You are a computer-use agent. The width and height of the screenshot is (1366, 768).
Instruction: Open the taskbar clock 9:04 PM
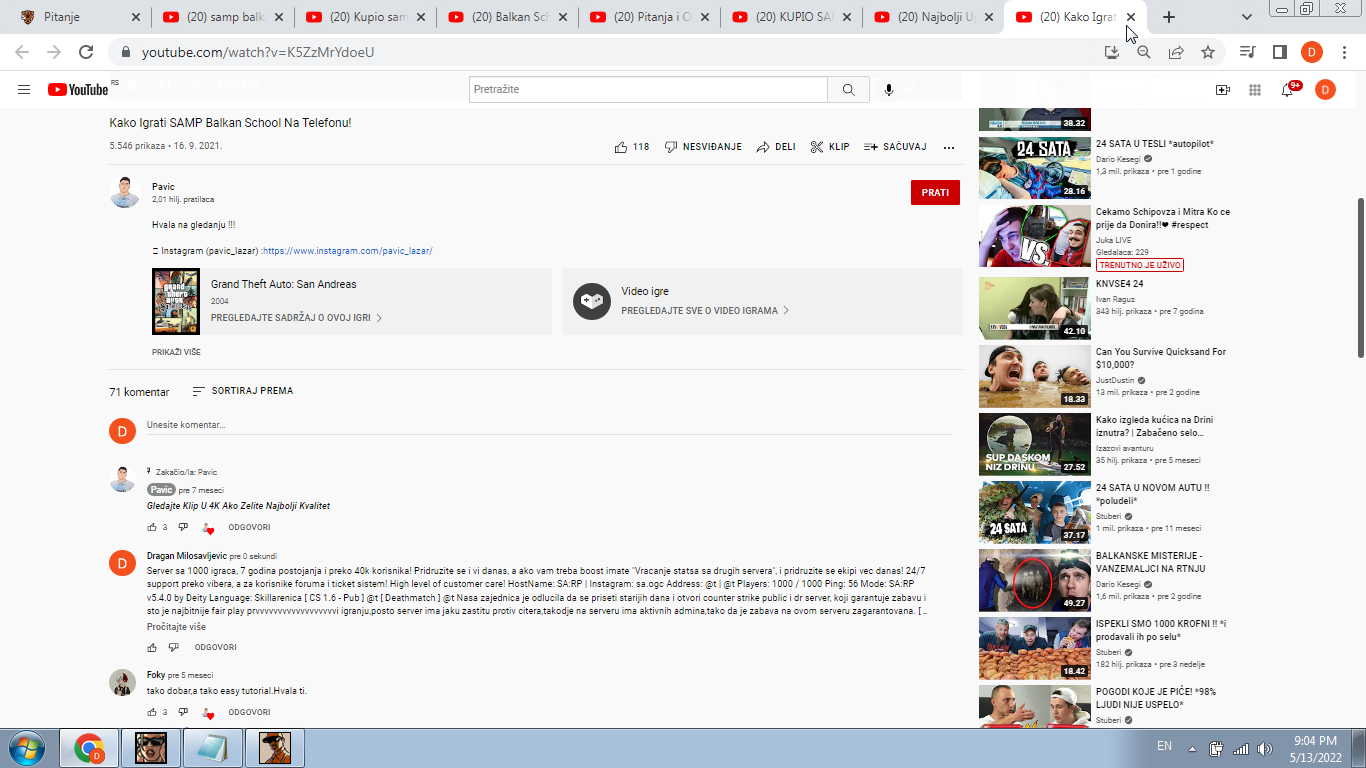pos(1315,748)
